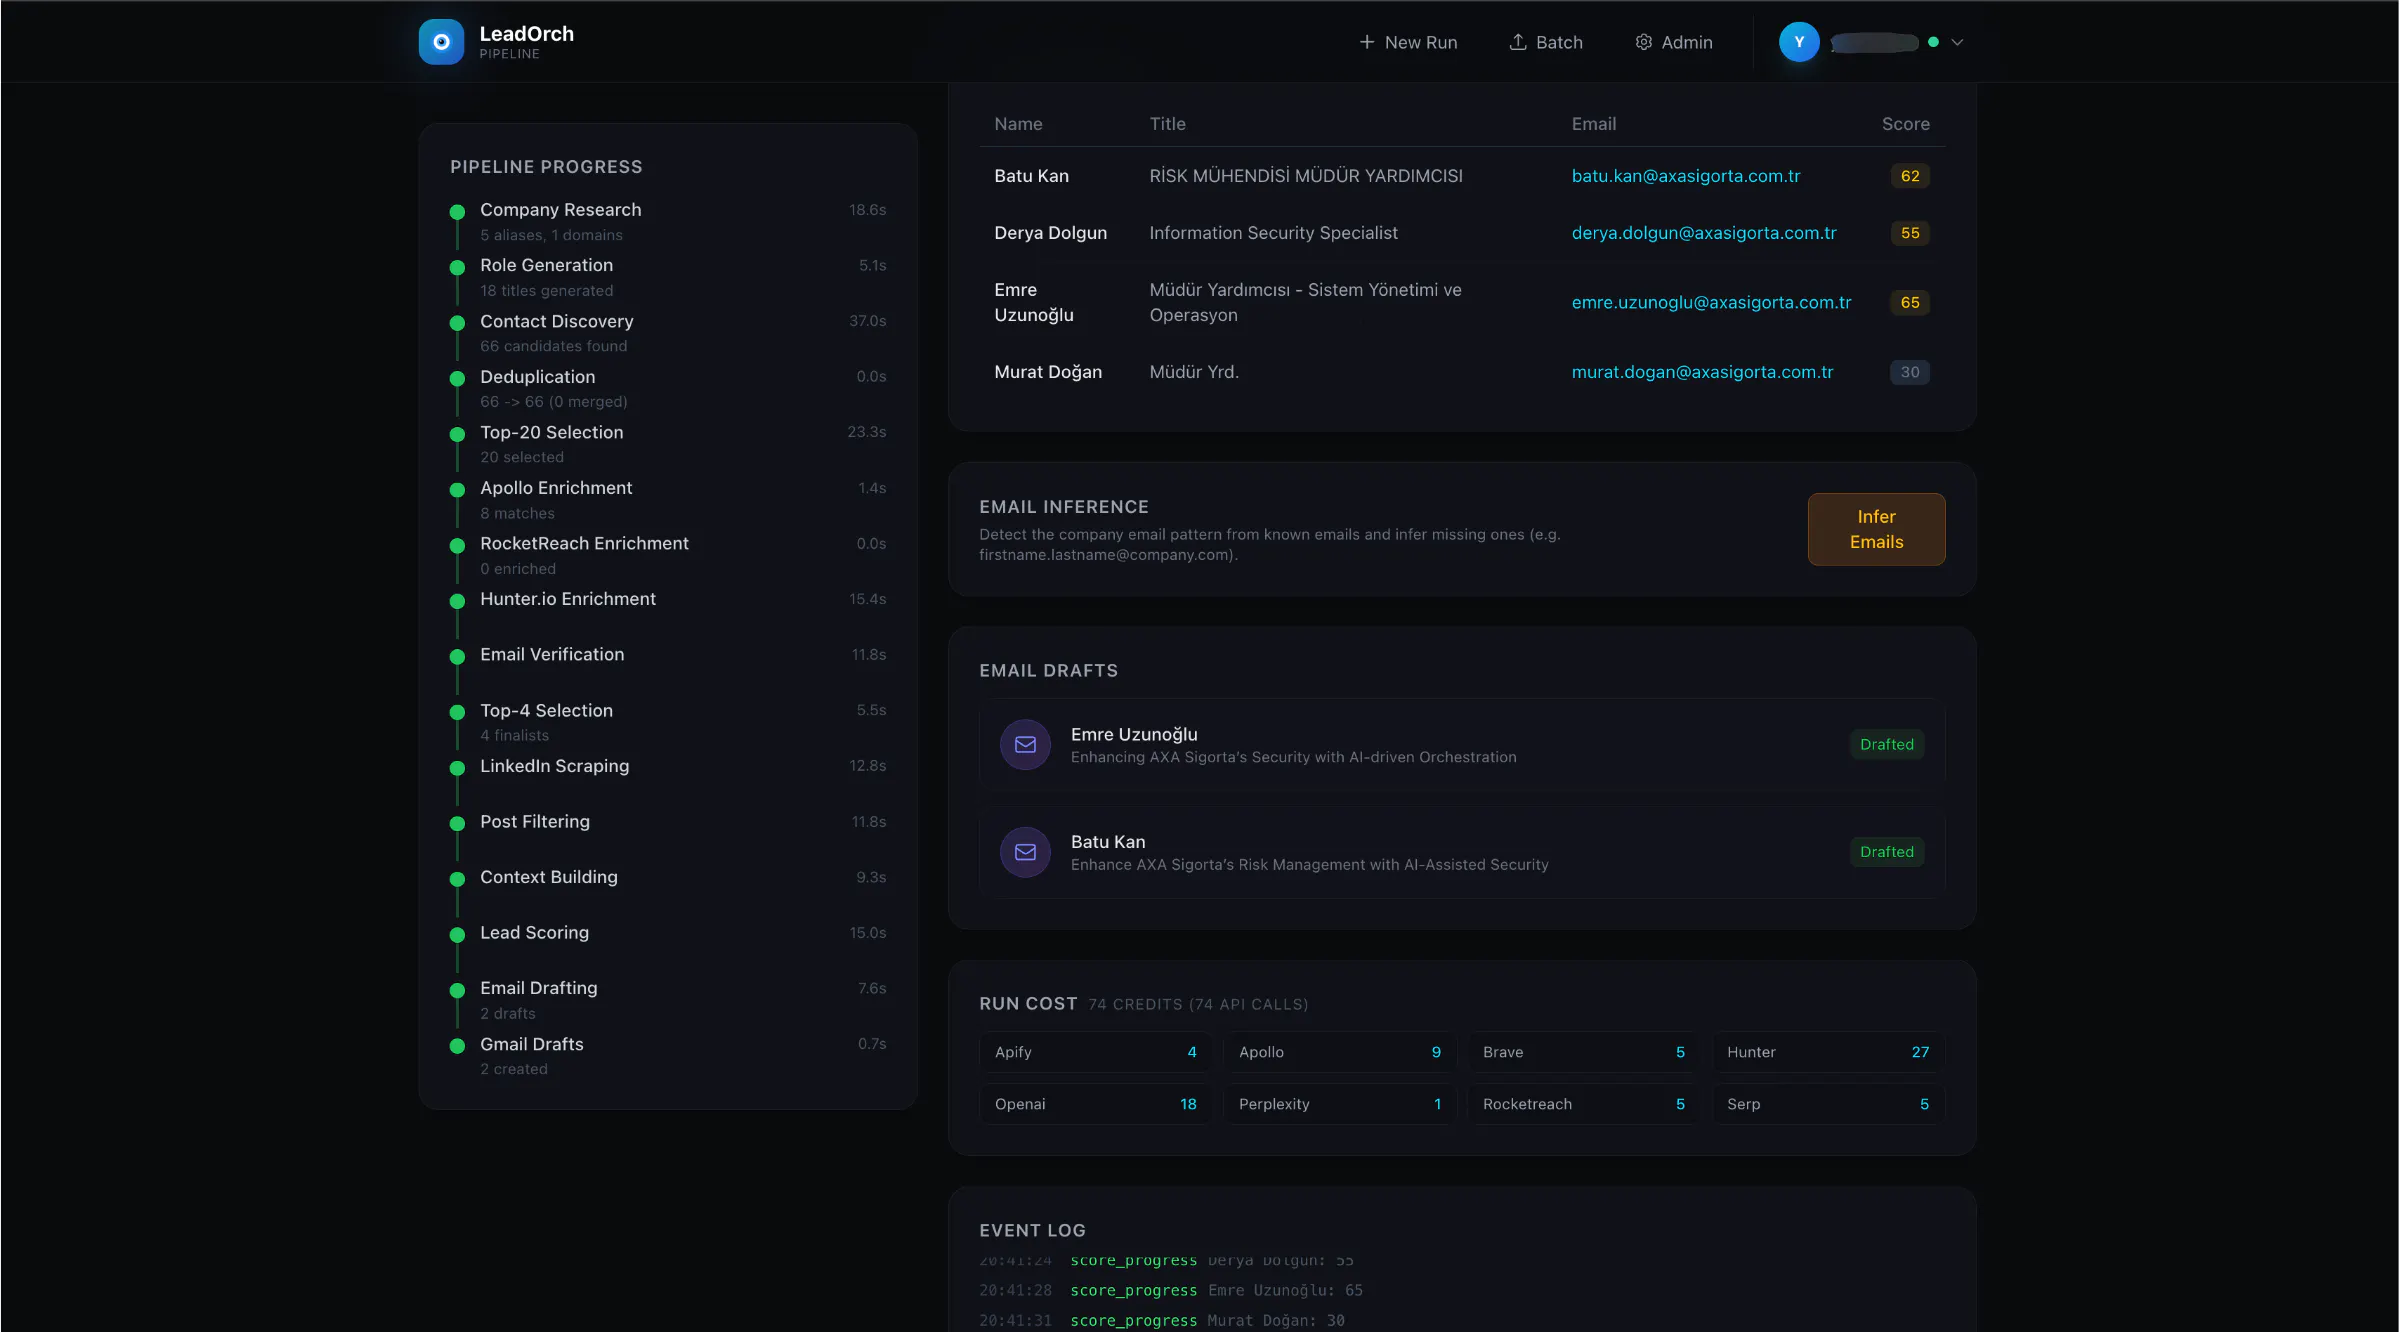Viewport: 2400px width, 1332px height.
Task: Click the Email Drafting step status dot
Action: point(457,990)
